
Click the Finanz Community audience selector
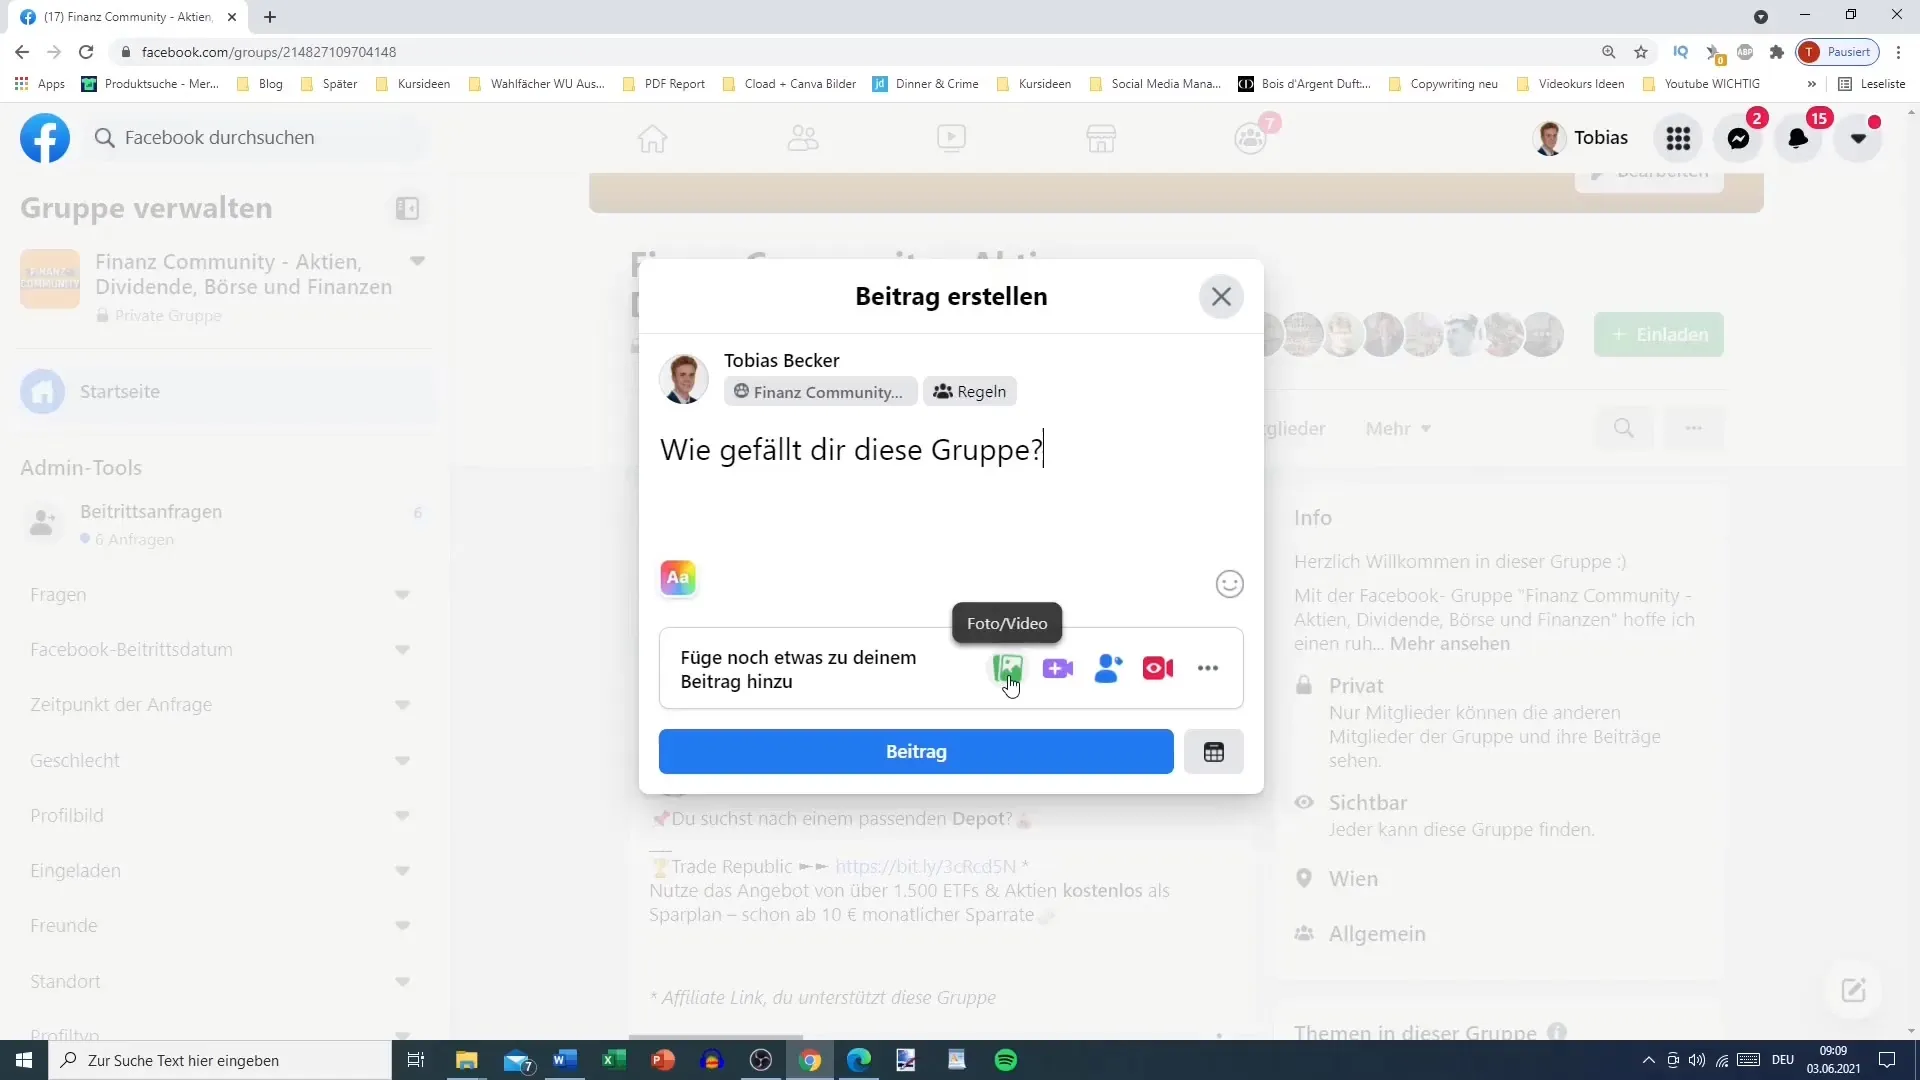click(820, 392)
